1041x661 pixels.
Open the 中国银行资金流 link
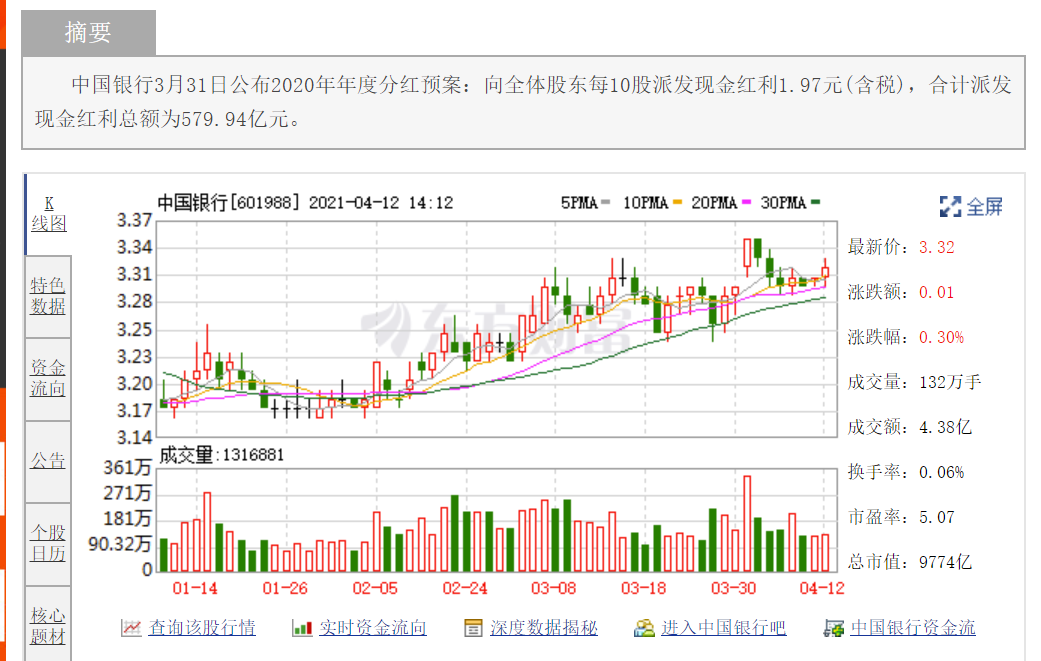(x=913, y=627)
